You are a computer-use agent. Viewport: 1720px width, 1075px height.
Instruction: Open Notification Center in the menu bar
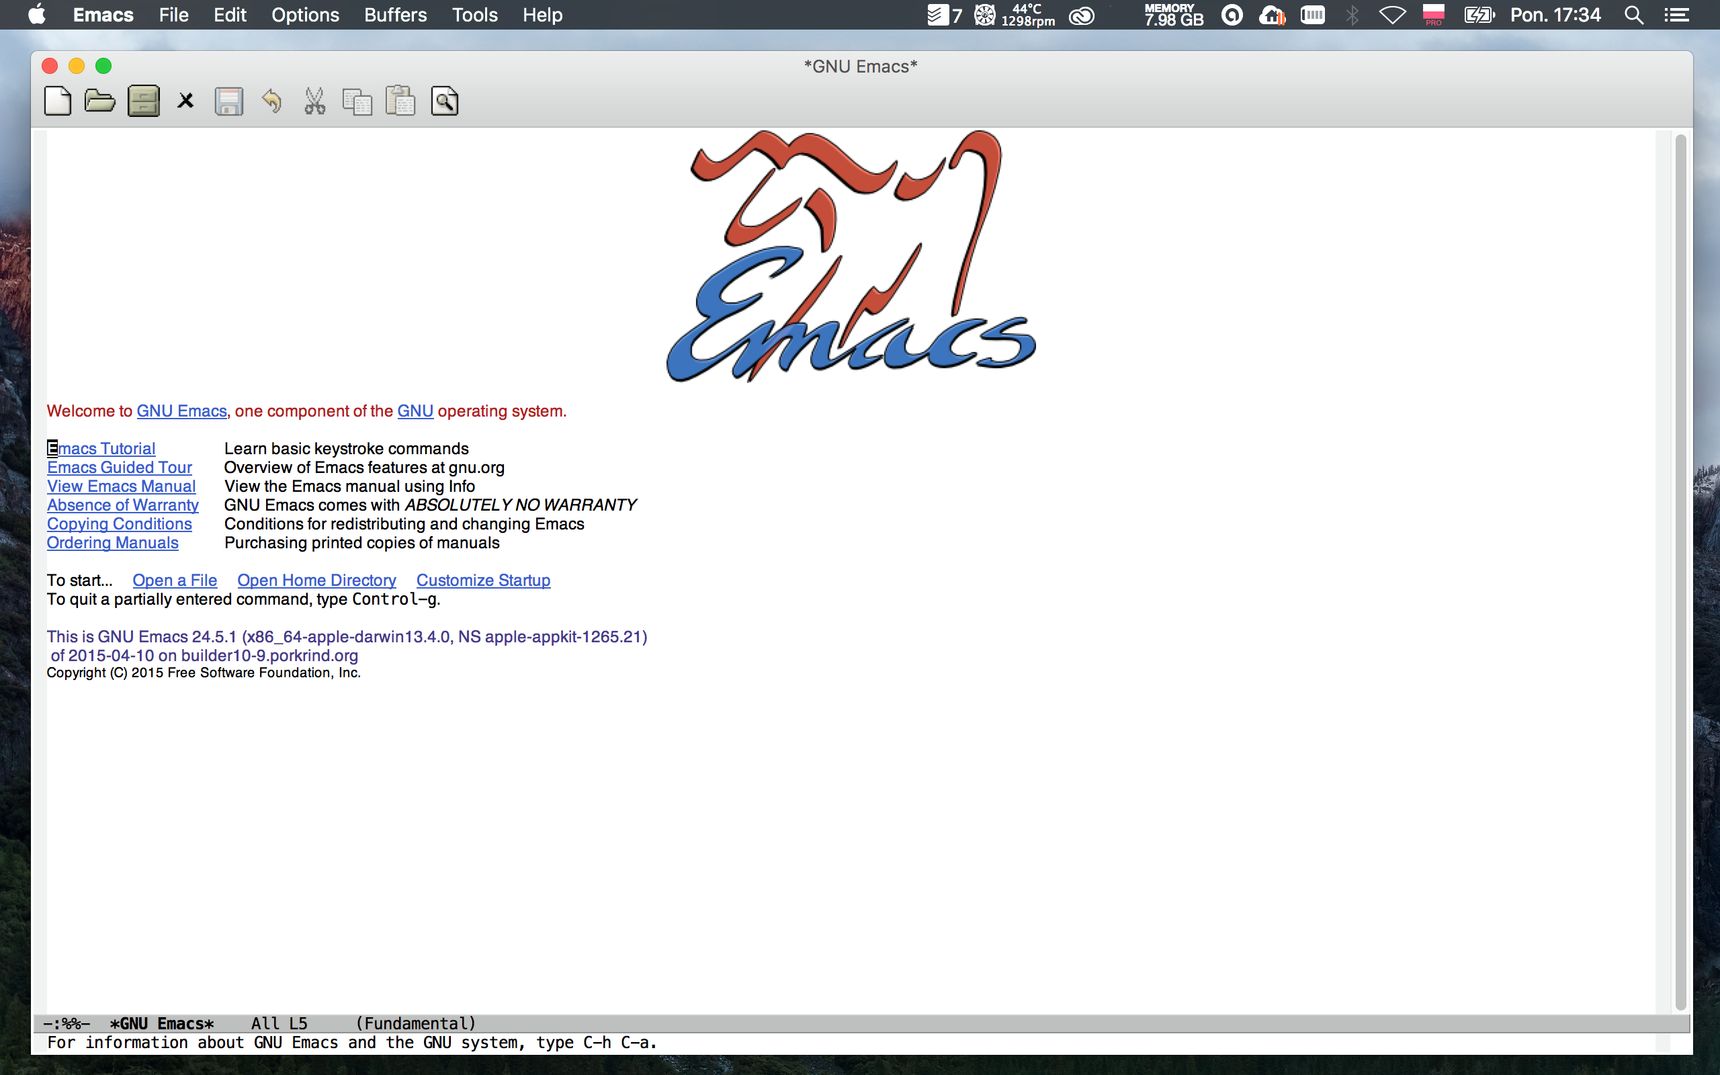[x=1677, y=15]
